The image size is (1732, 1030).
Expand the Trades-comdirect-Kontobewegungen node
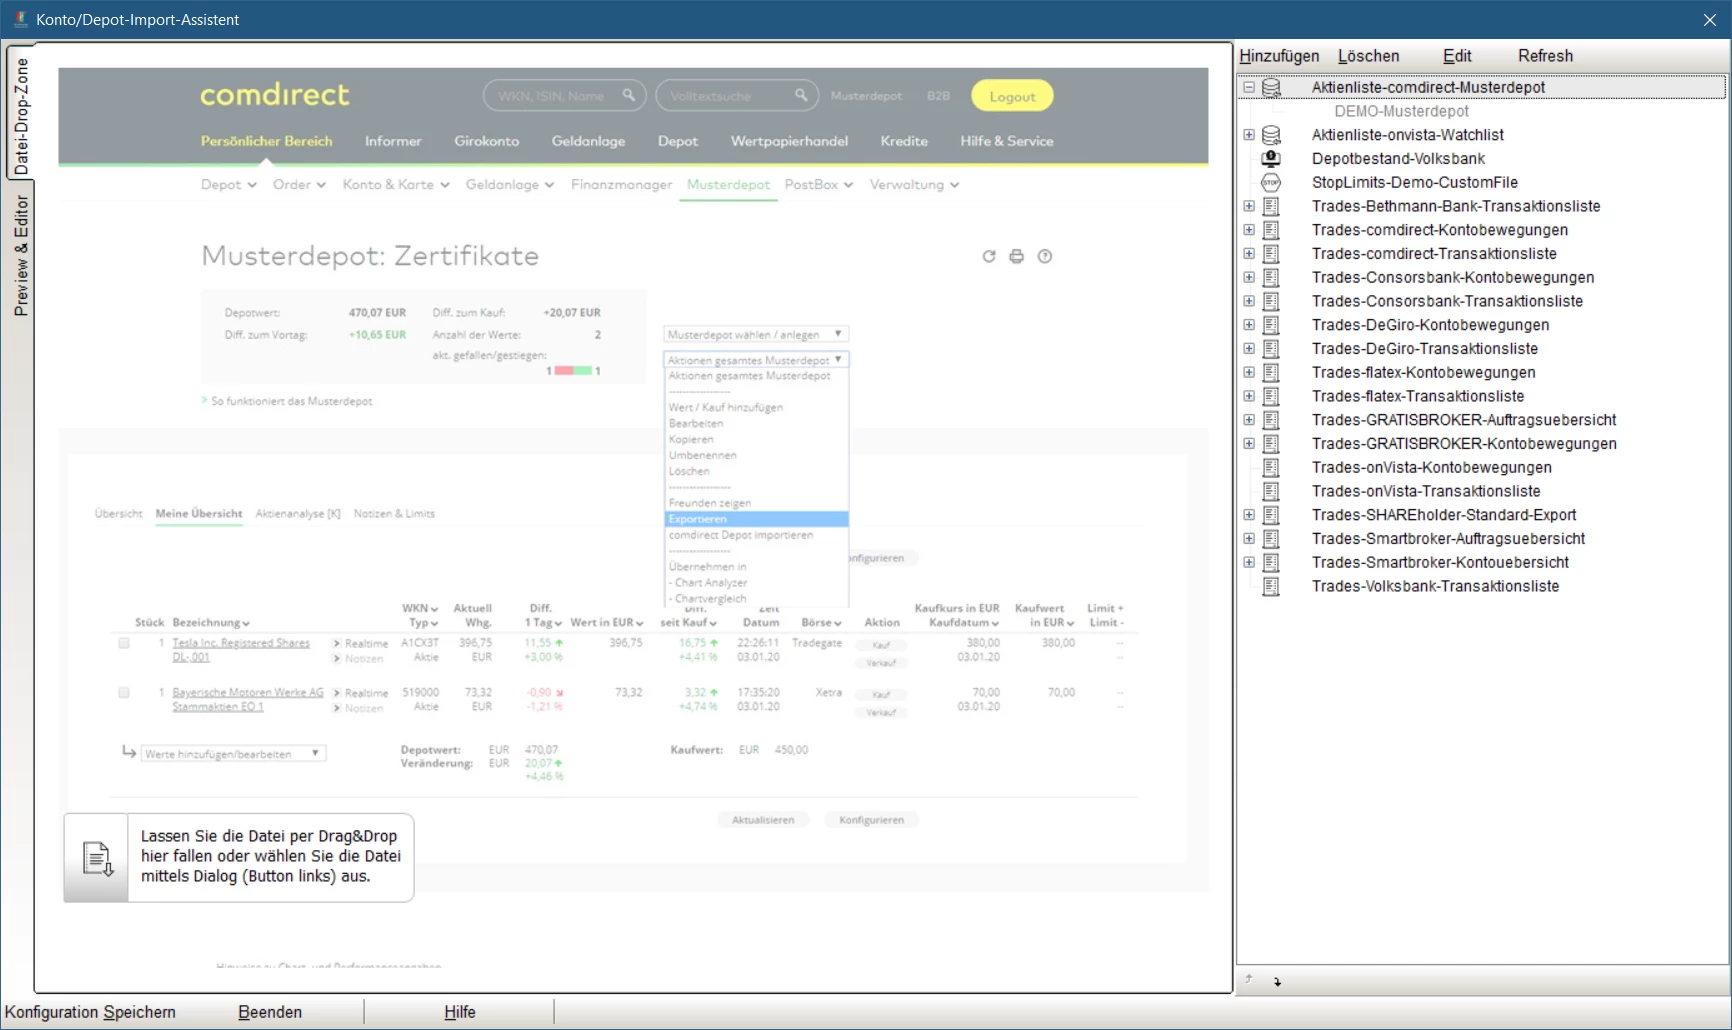click(1249, 230)
